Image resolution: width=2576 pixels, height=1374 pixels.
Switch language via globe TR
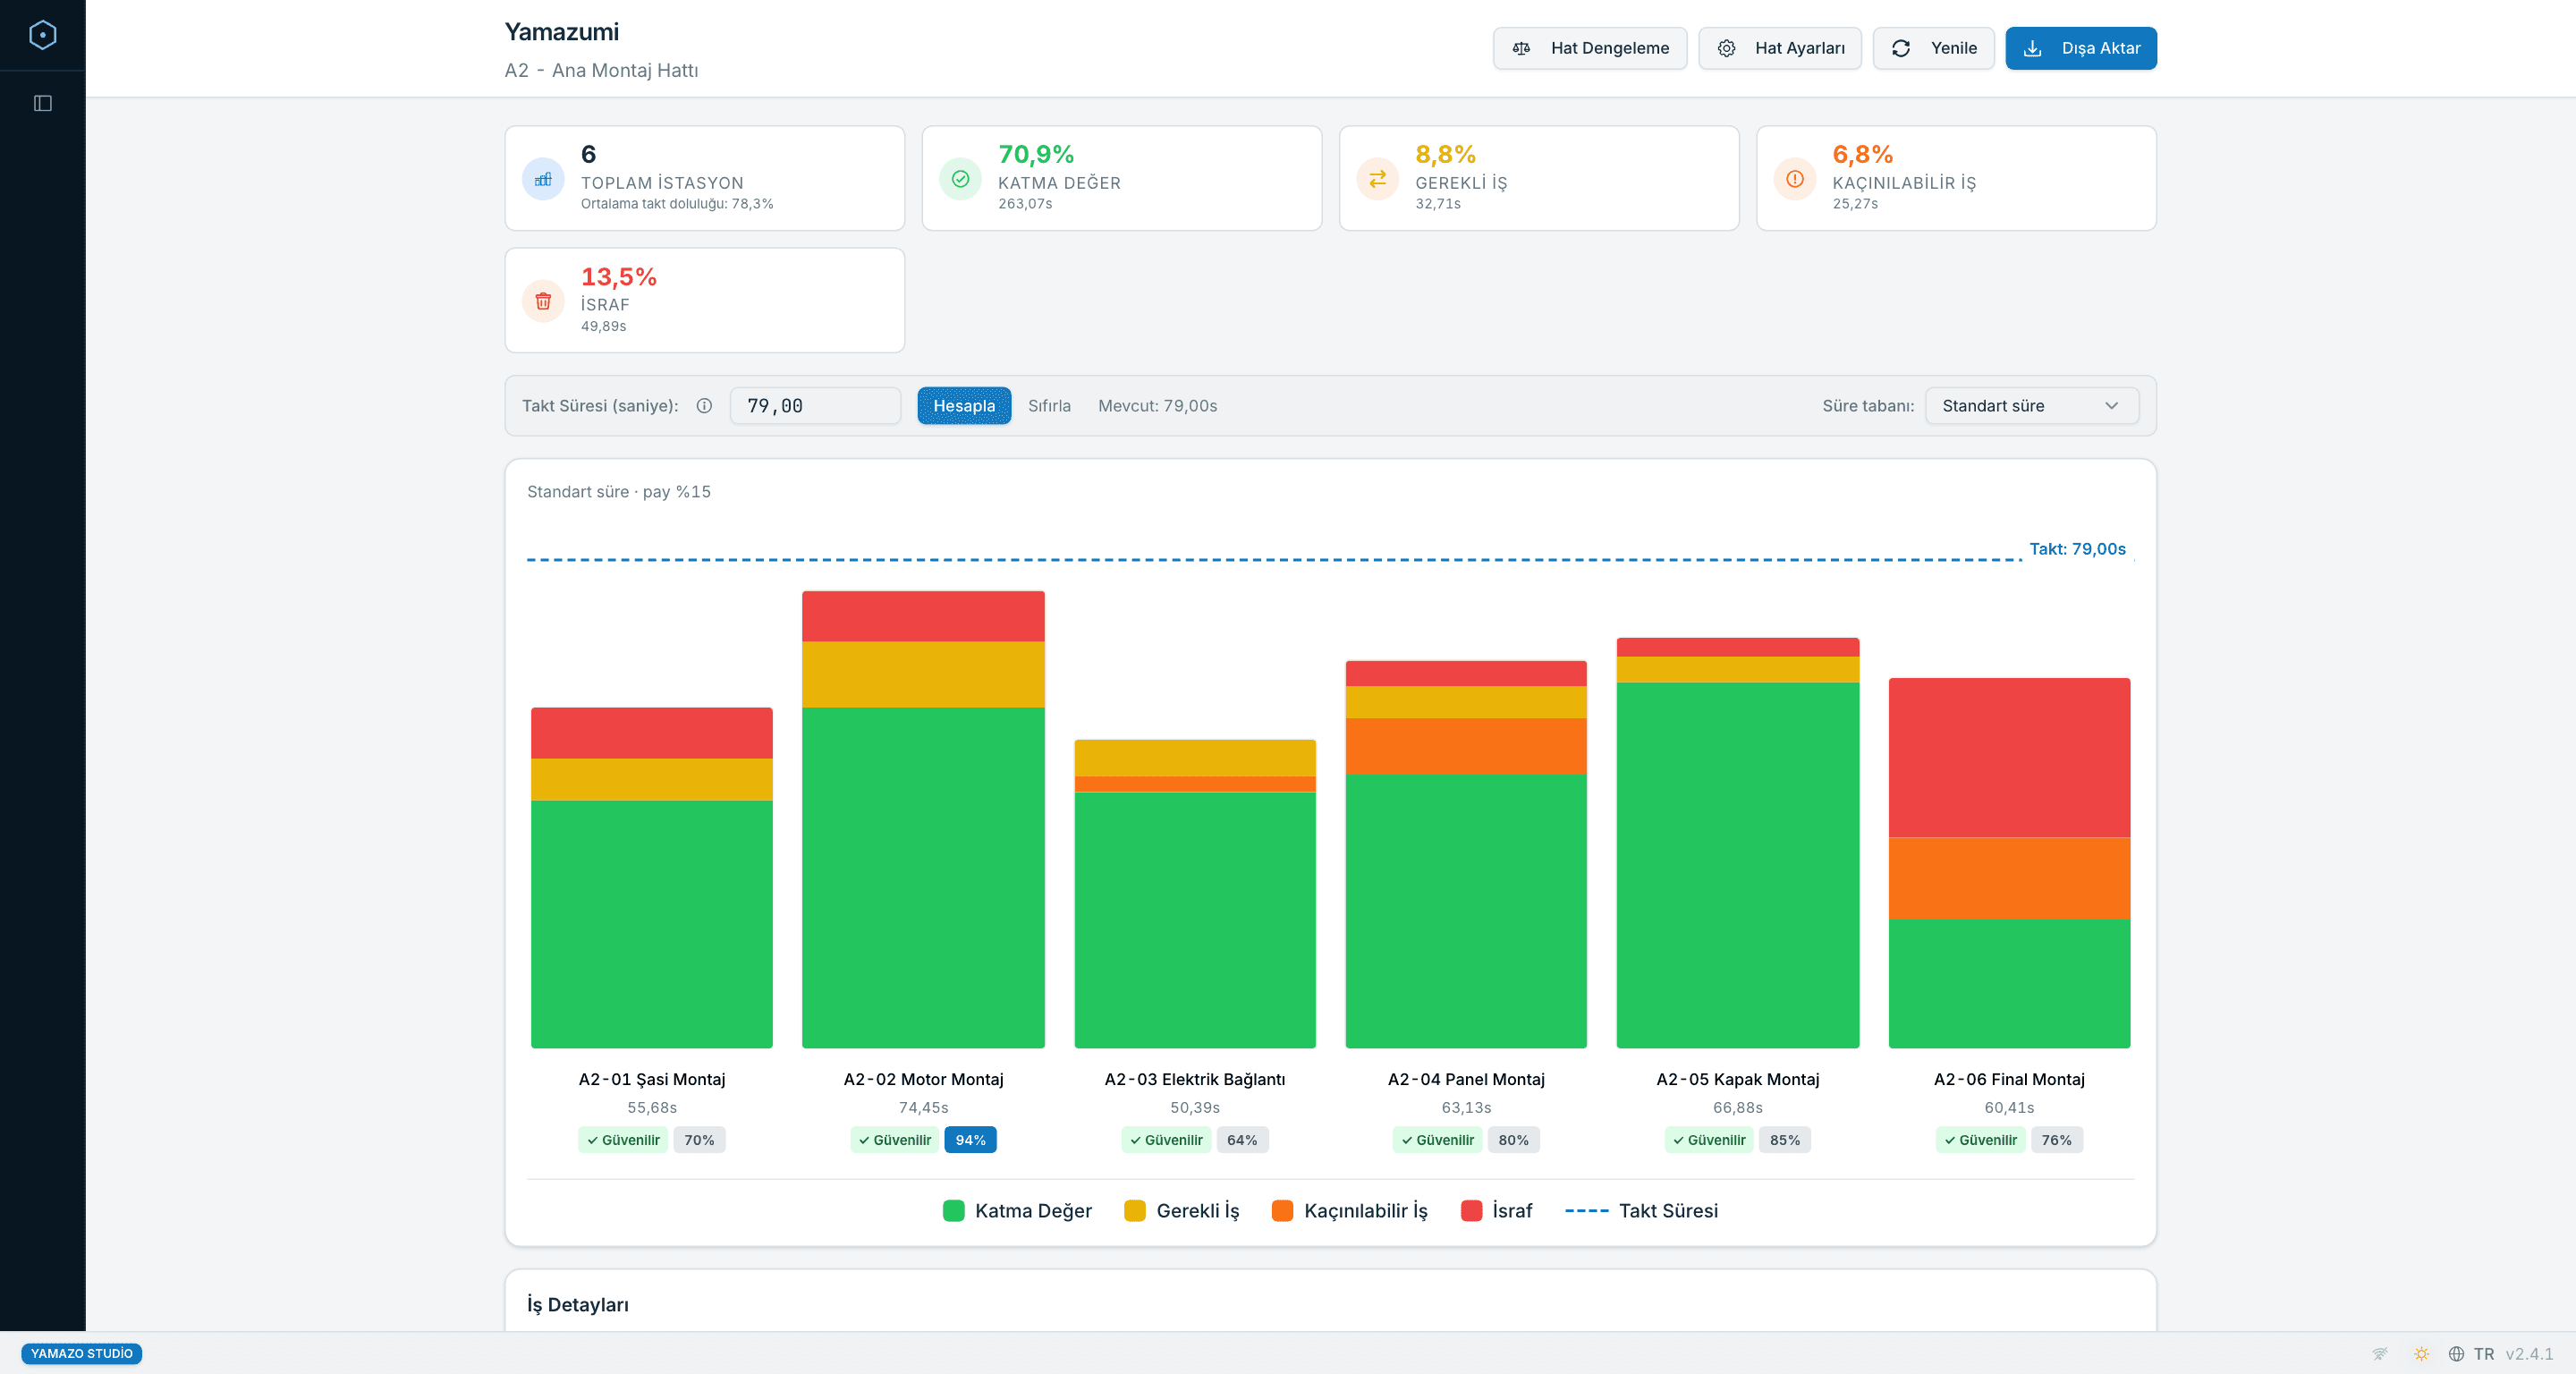(x=2470, y=1353)
